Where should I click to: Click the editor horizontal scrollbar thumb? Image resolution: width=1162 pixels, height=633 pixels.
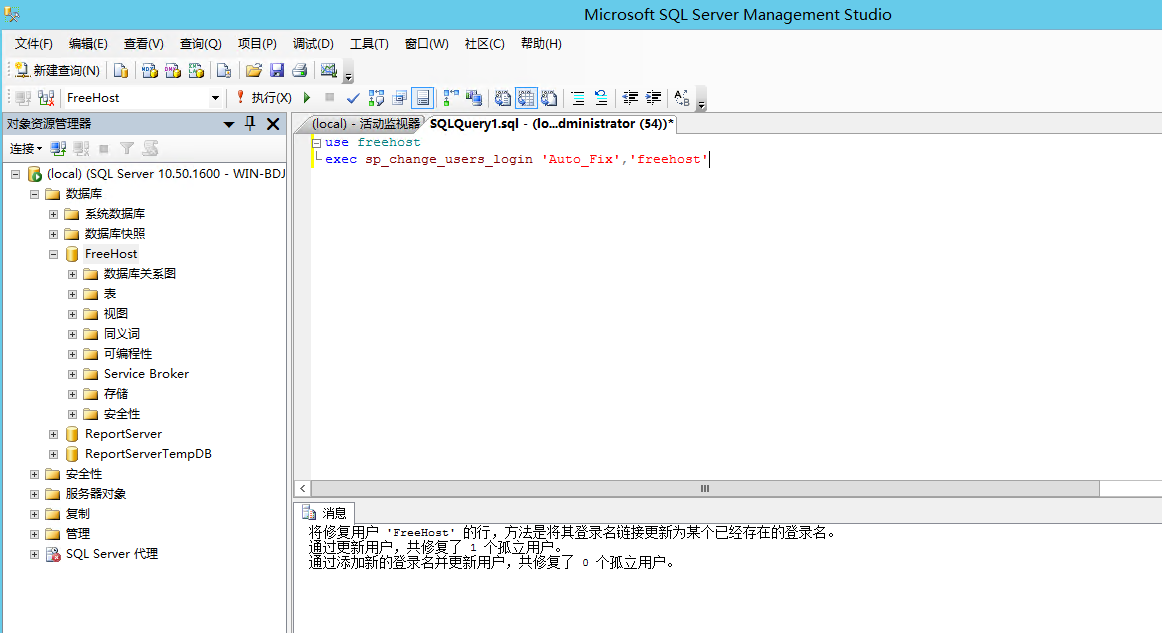click(x=705, y=488)
